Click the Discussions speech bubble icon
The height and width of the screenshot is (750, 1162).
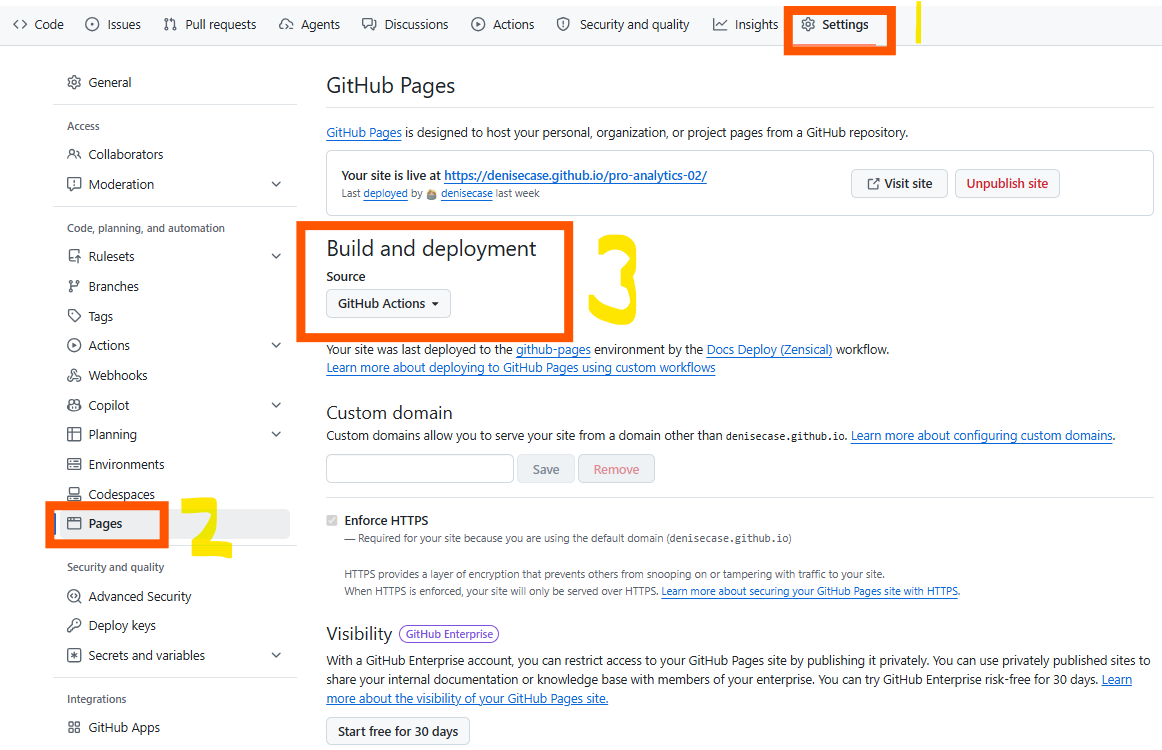pyautogui.click(x=369, y=24)
